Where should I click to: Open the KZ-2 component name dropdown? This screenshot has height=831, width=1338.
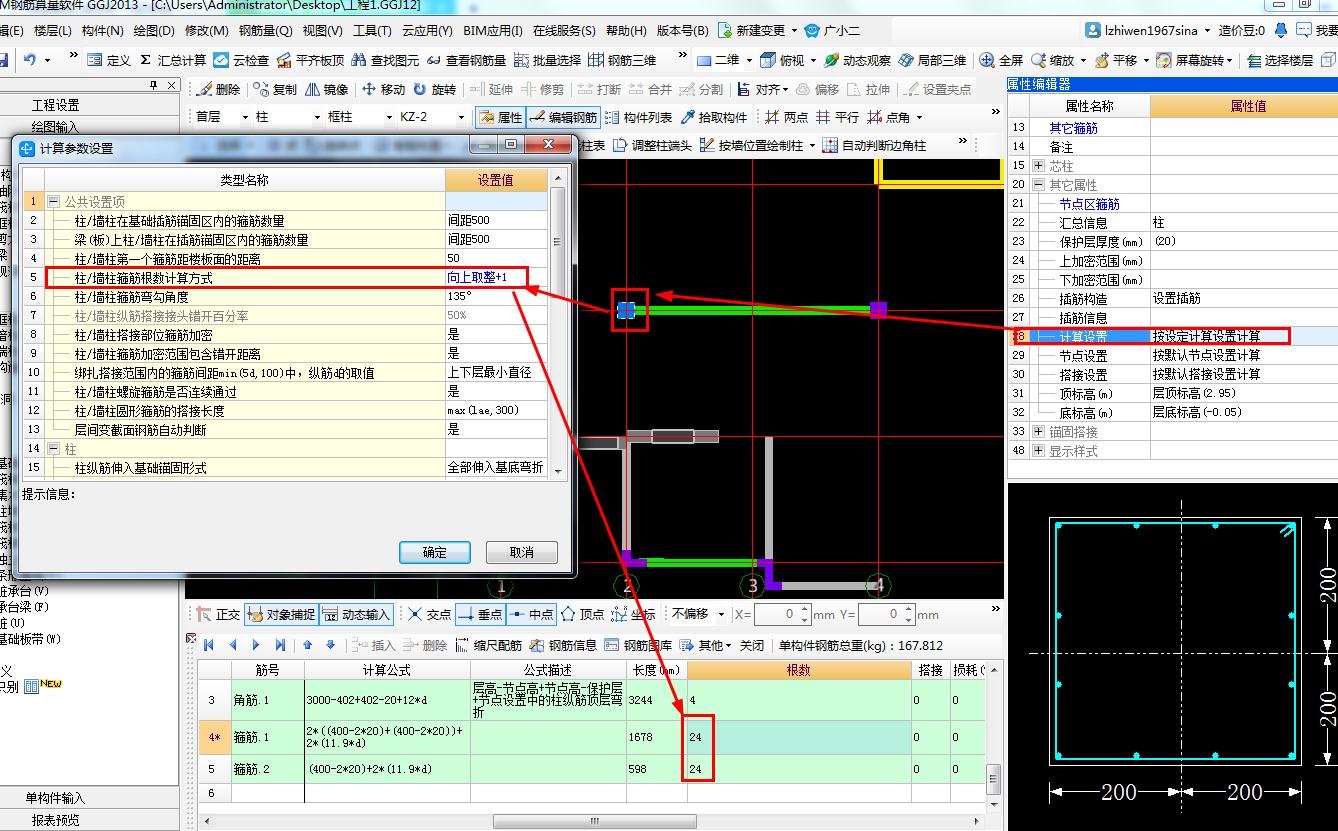tap(463, 117)
